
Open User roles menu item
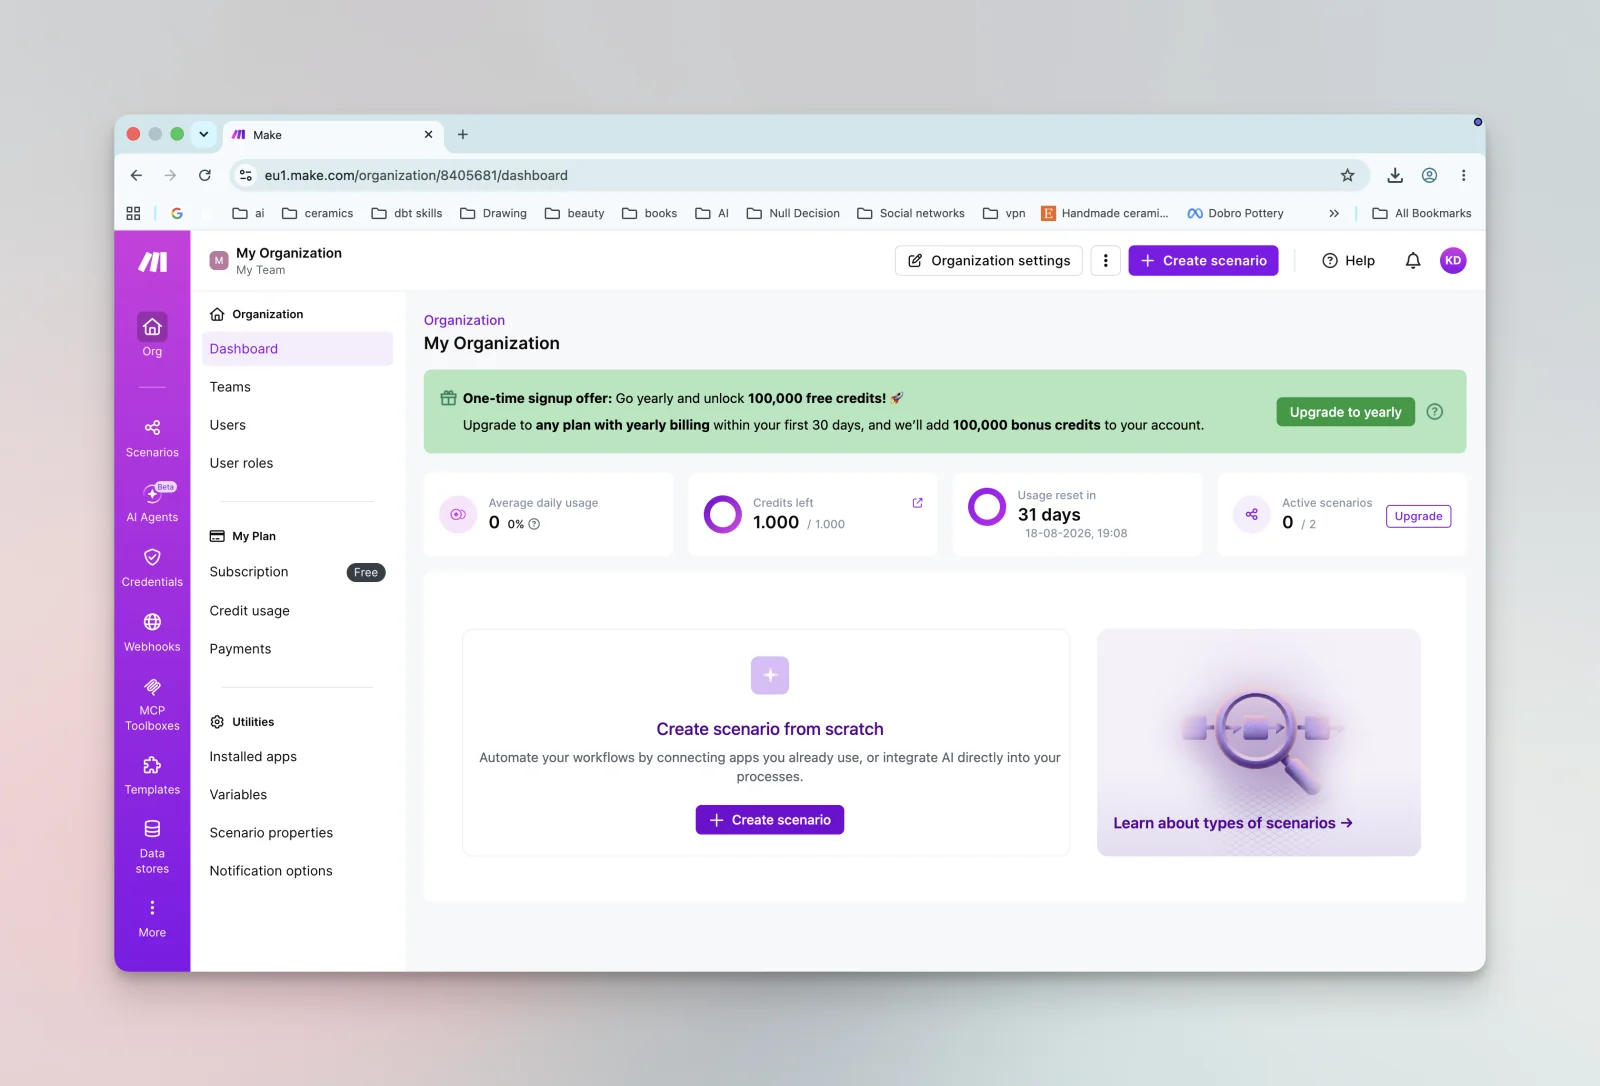click(241, 463)
